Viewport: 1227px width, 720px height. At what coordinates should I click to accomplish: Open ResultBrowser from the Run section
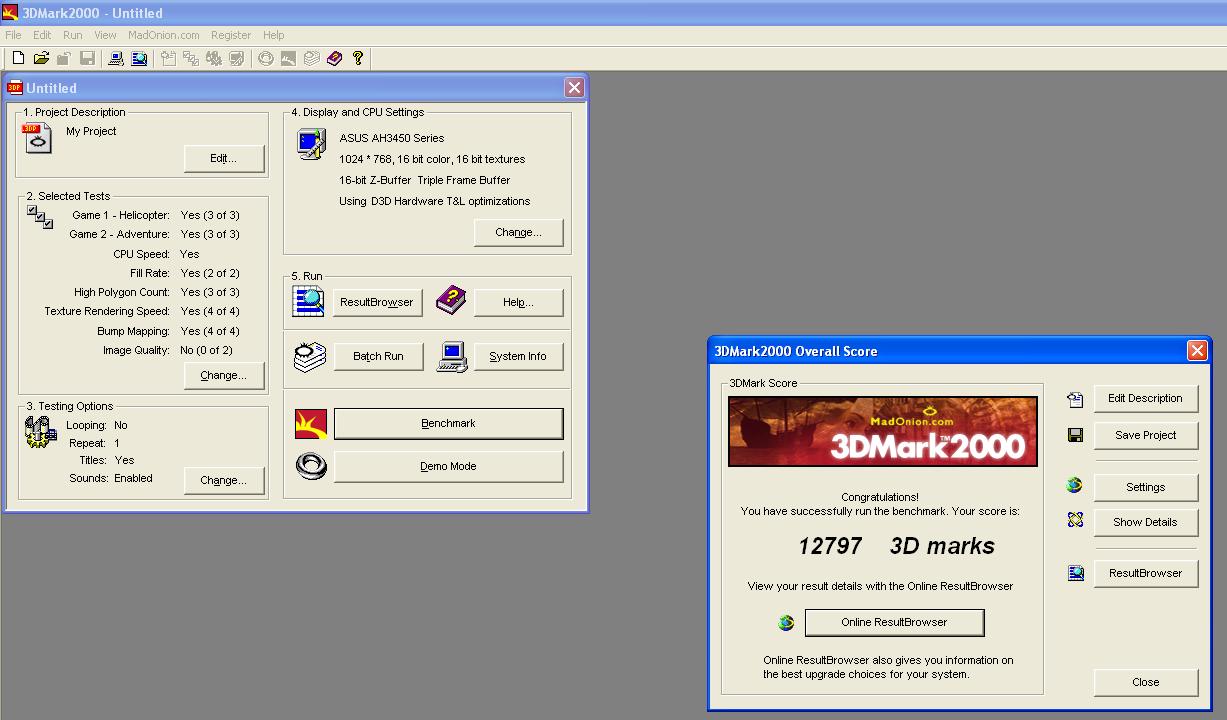pos(378,302)
